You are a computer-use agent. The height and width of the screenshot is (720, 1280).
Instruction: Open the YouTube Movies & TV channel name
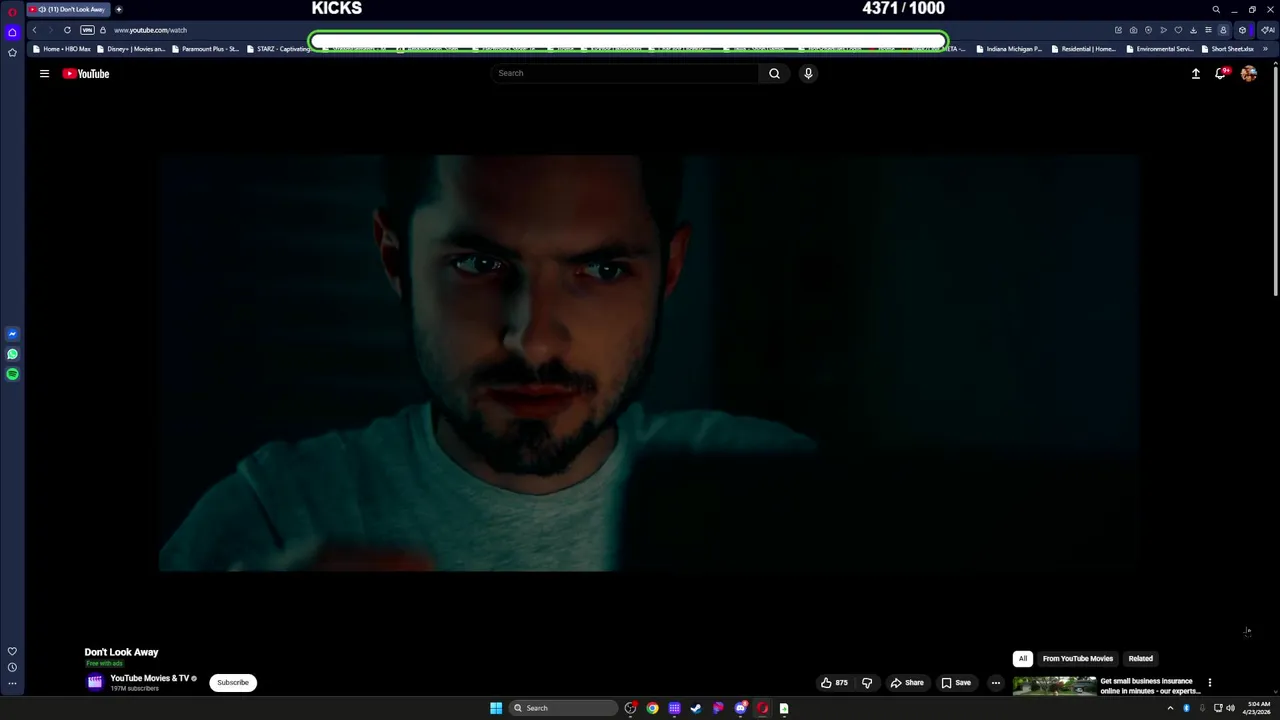[x=150, y=678]
